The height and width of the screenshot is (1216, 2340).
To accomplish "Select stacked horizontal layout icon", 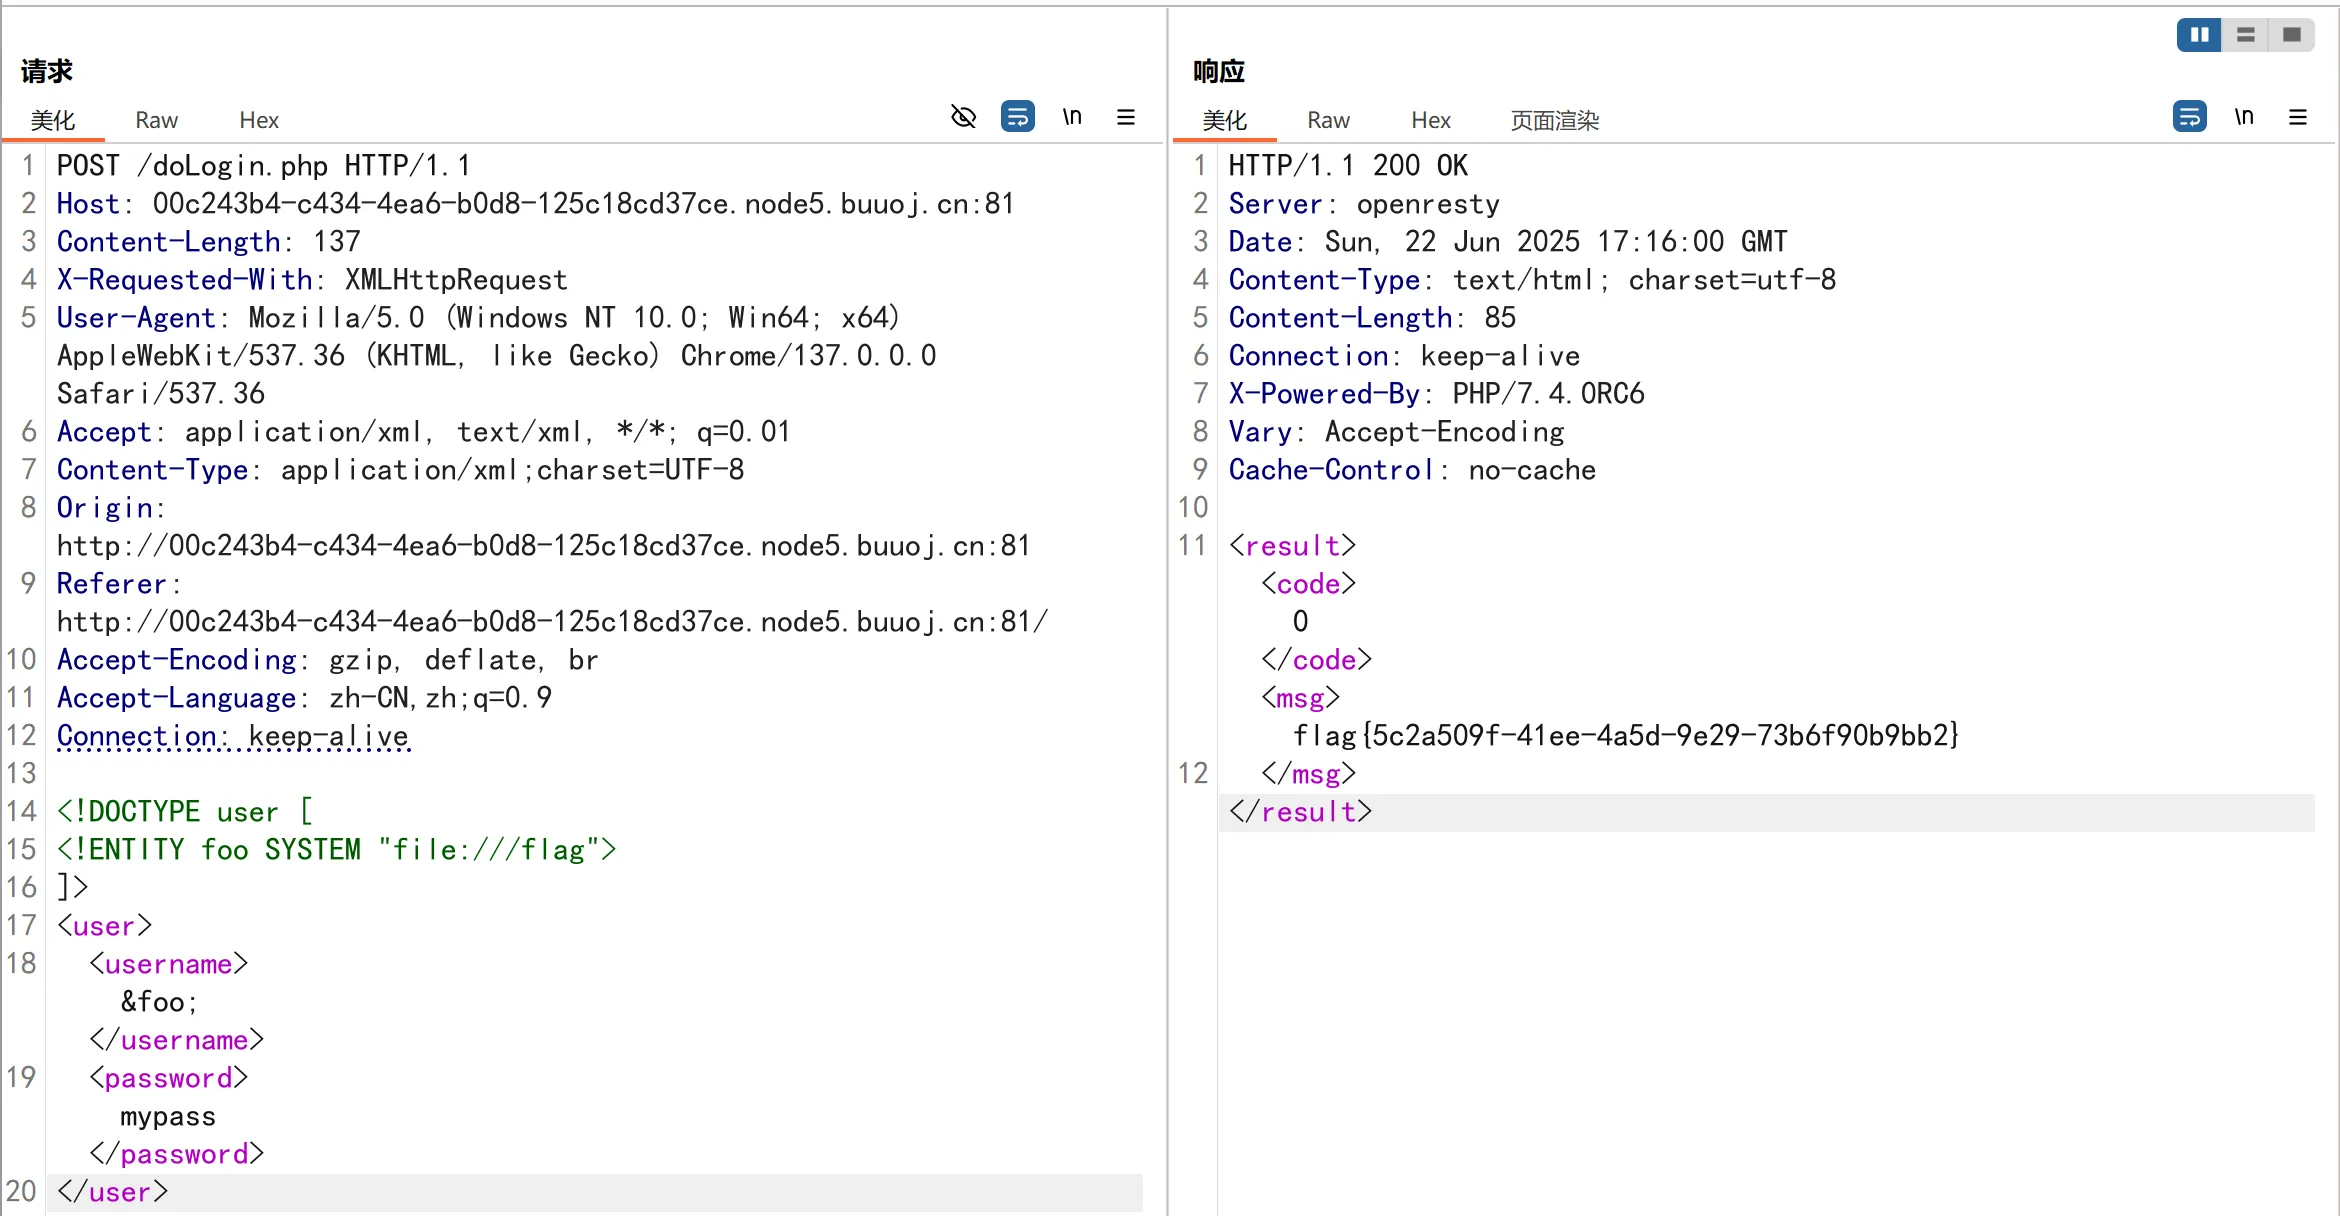I will click(2245, 35).
